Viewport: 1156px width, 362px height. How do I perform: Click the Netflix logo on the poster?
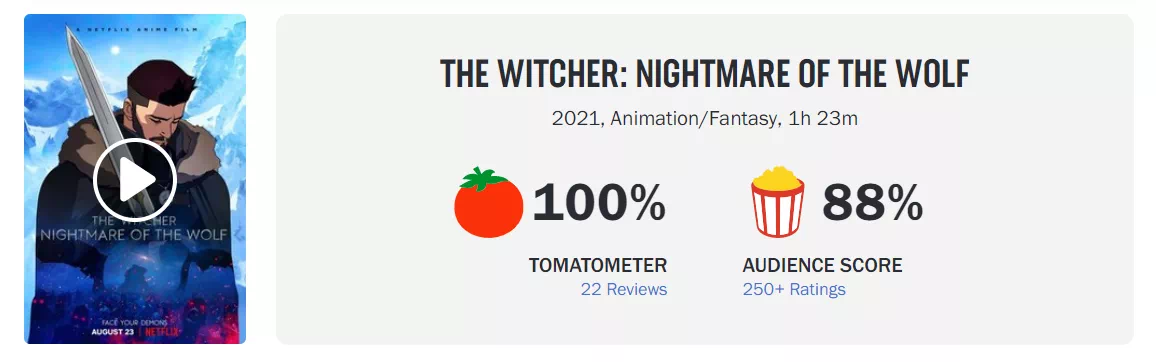point(160,331)
